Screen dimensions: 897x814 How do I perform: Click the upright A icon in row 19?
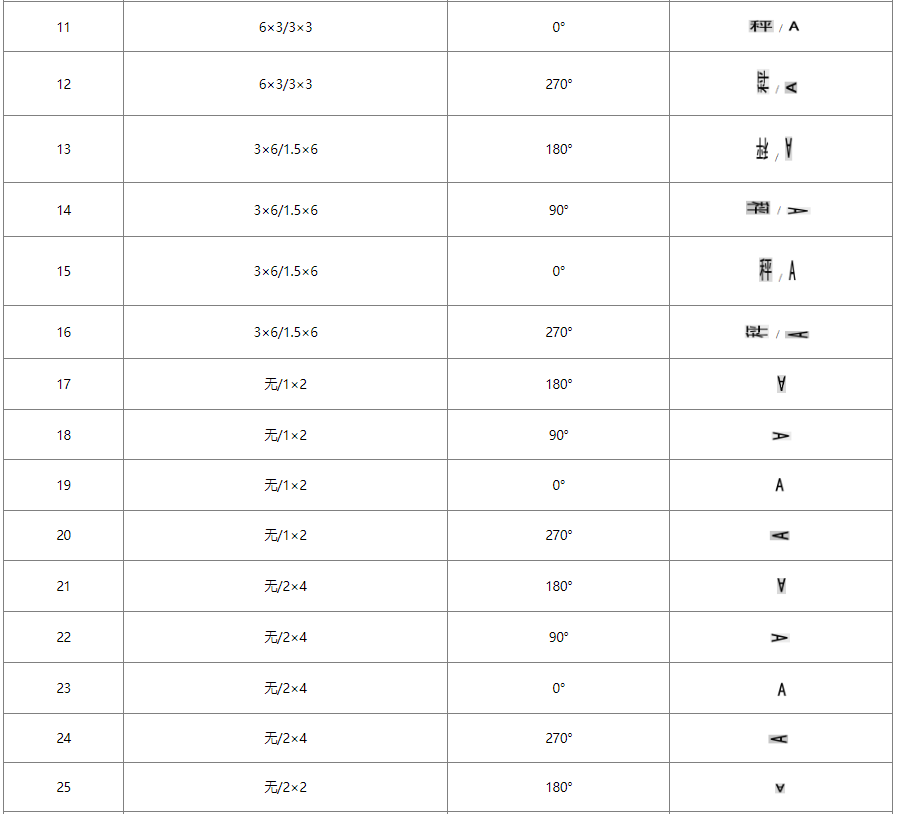780,485
